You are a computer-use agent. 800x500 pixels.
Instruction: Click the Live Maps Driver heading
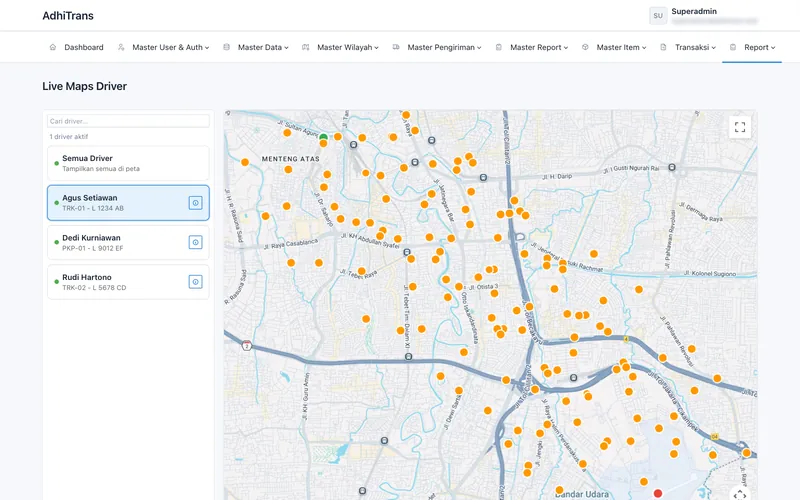(85, 86)
